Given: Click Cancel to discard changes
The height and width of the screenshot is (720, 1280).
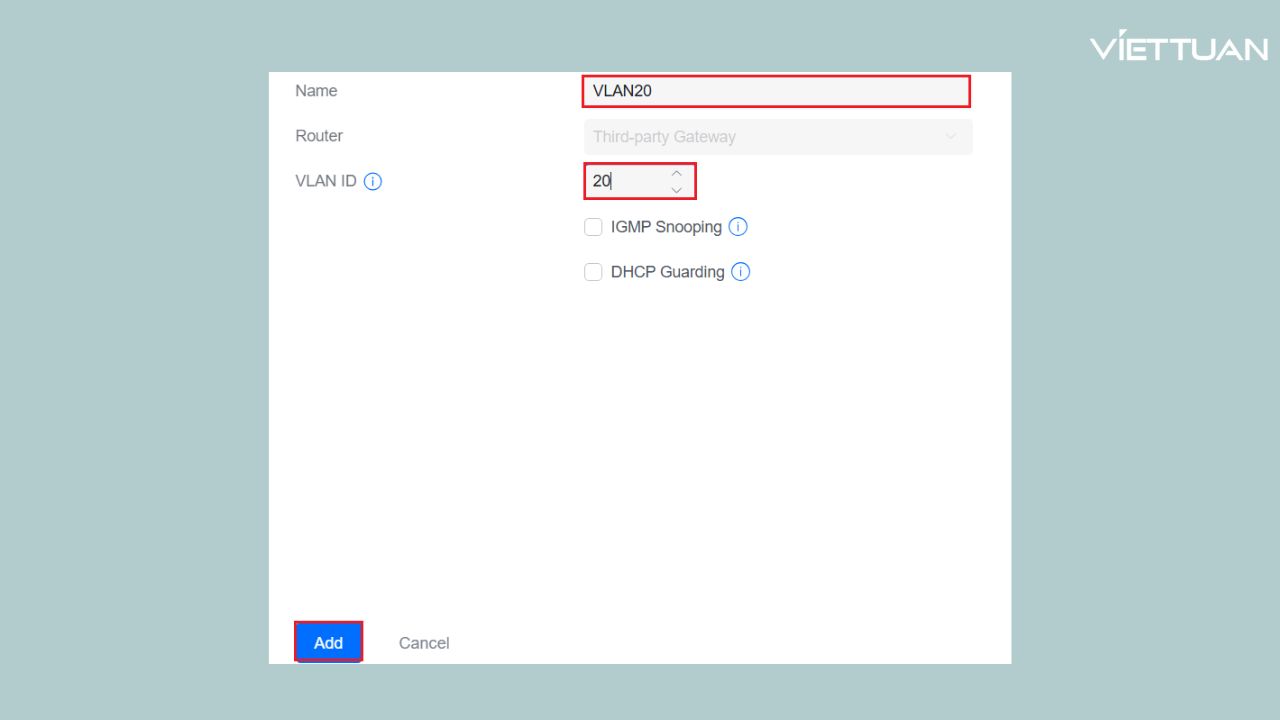Looking at the screenshot, I should coord(424,643).
